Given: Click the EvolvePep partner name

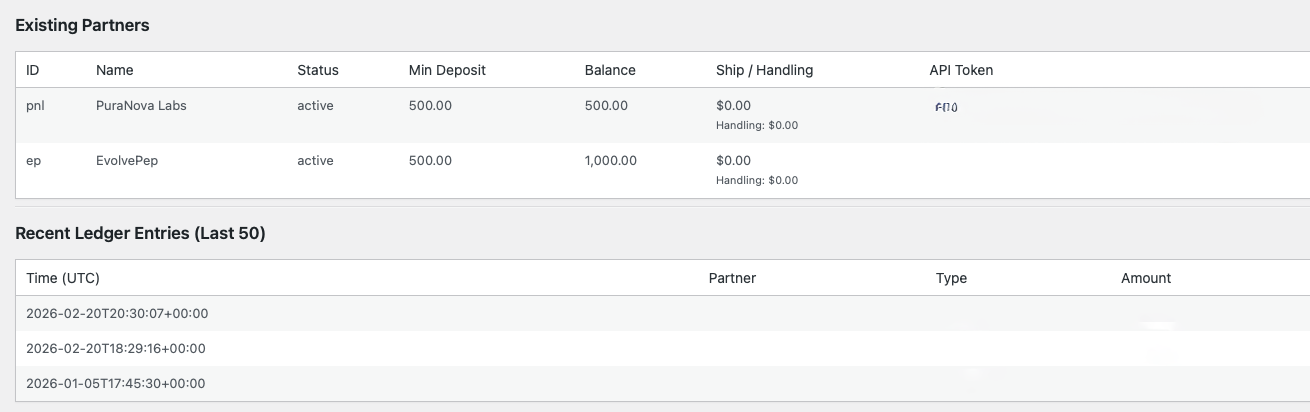Looking at the screenshot, I should [127, 161].
